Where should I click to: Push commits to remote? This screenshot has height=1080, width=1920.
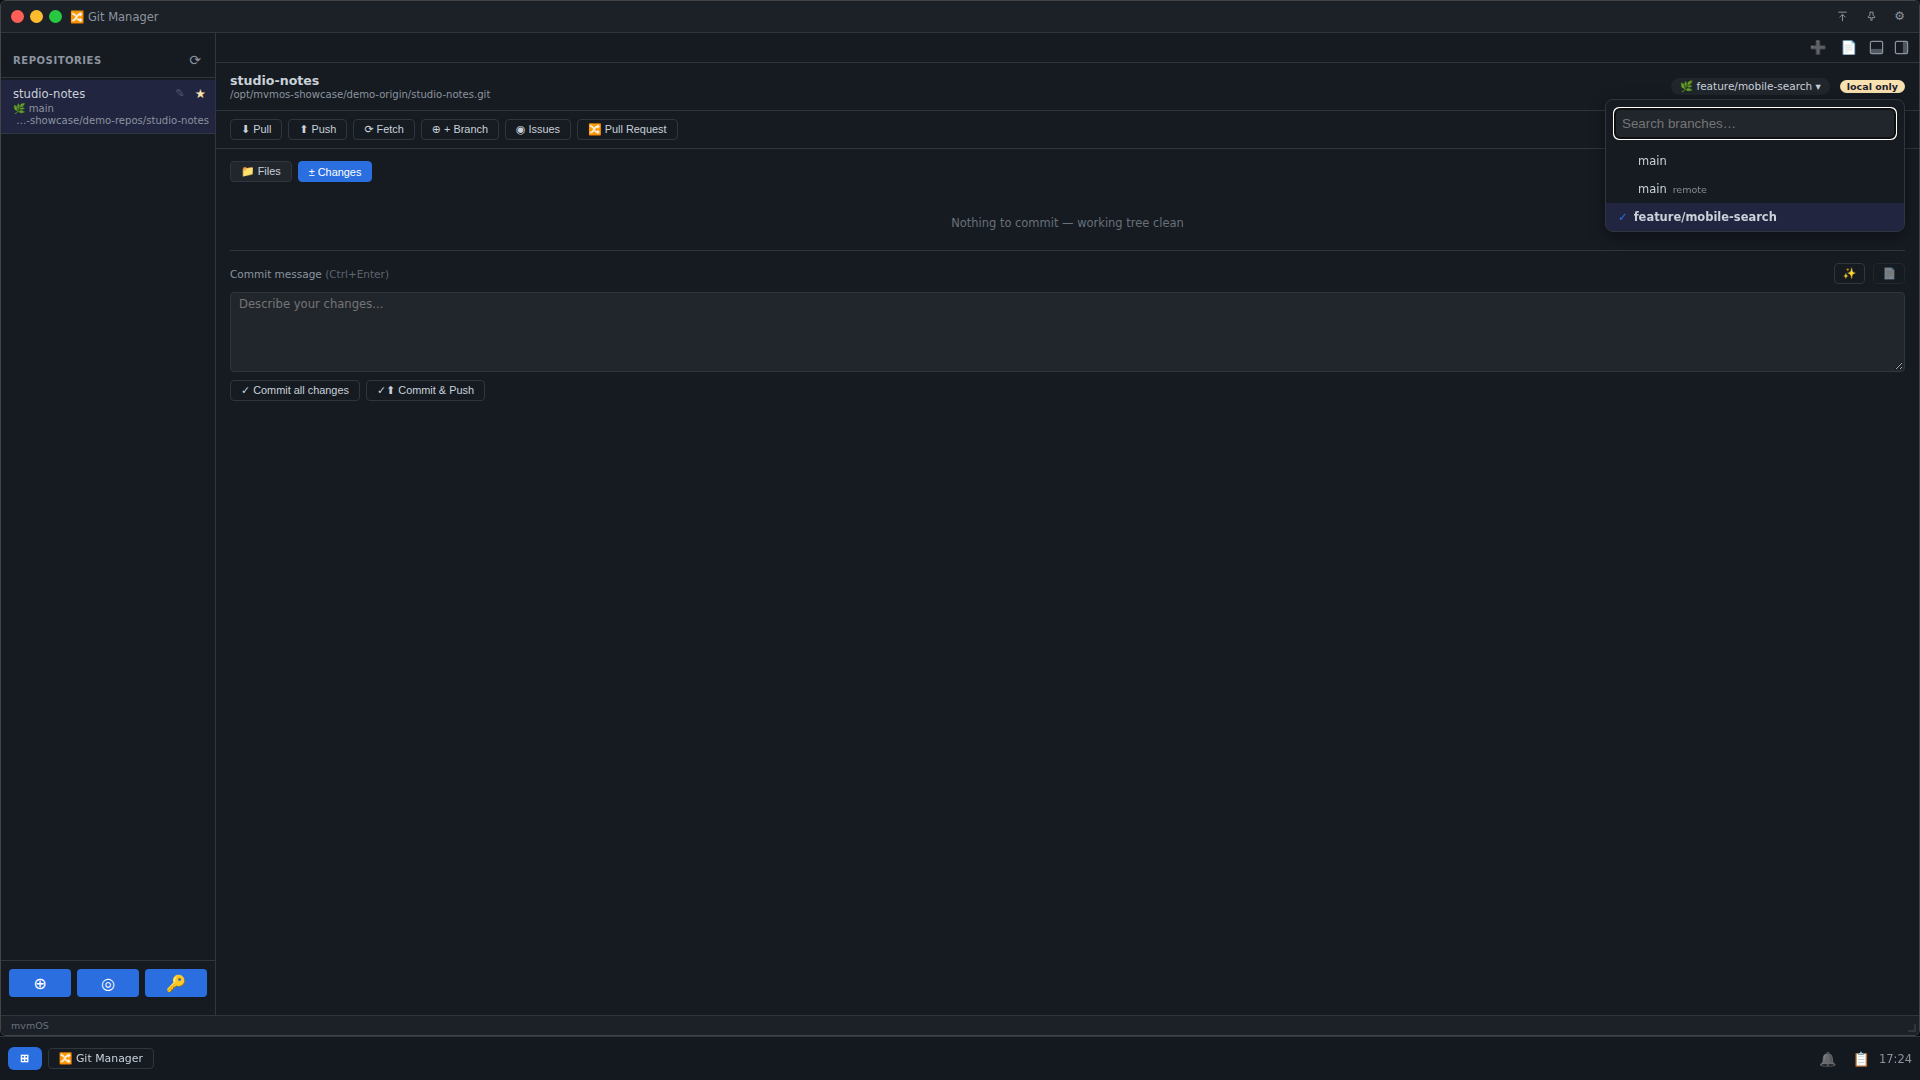(318, 129)
